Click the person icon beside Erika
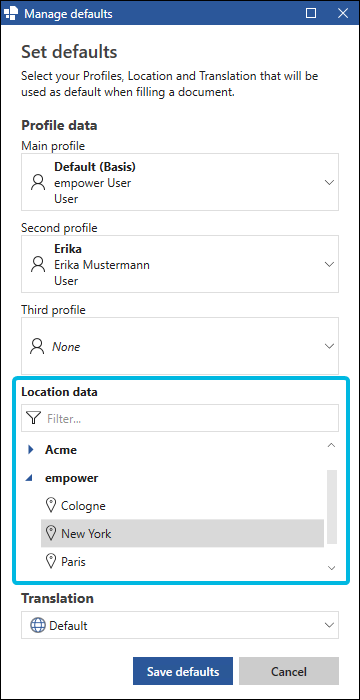 tap(38, 265)
